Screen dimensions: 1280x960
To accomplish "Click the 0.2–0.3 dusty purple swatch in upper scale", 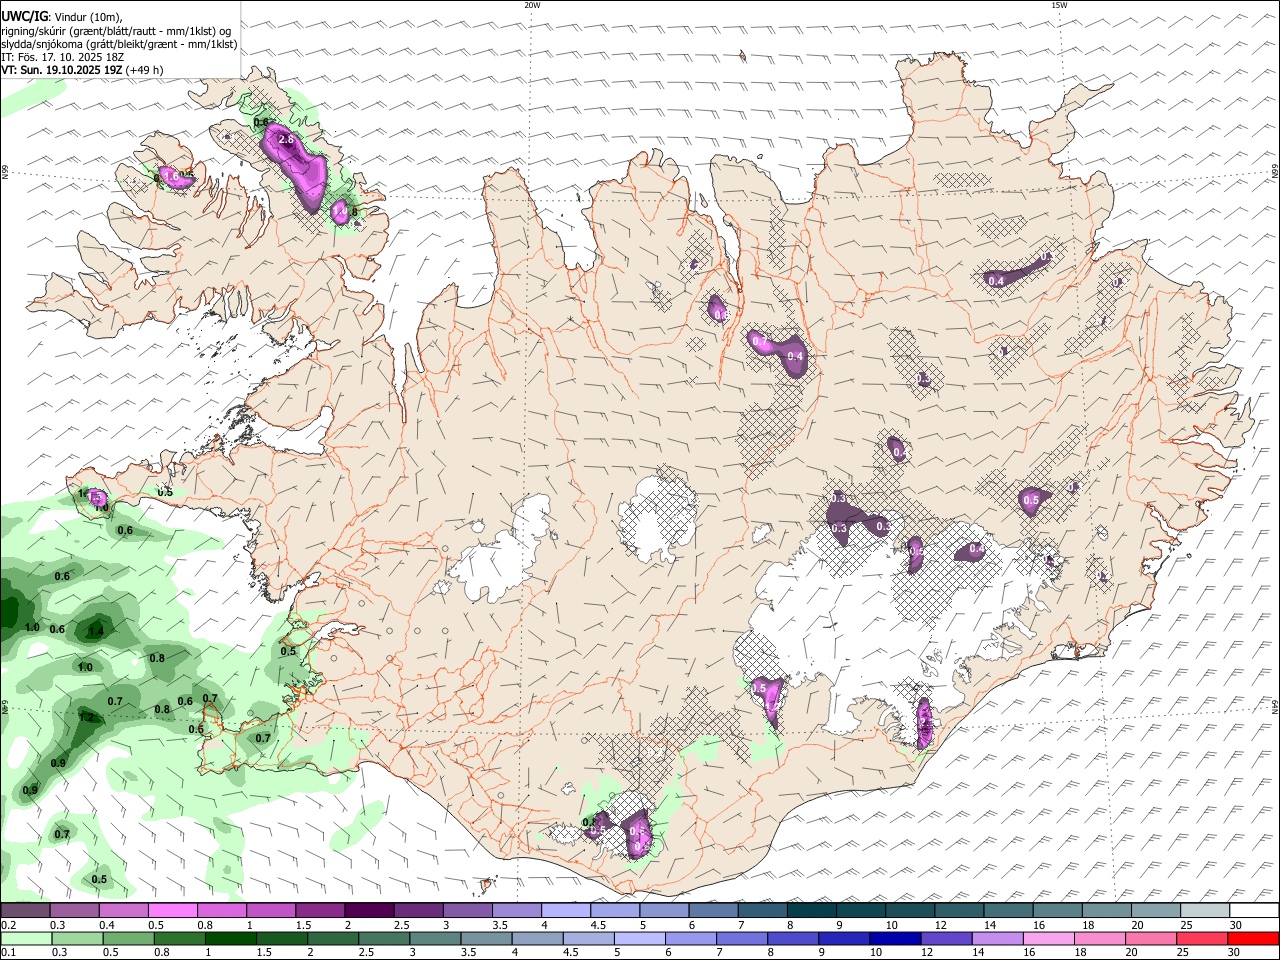I will [25, 910].
